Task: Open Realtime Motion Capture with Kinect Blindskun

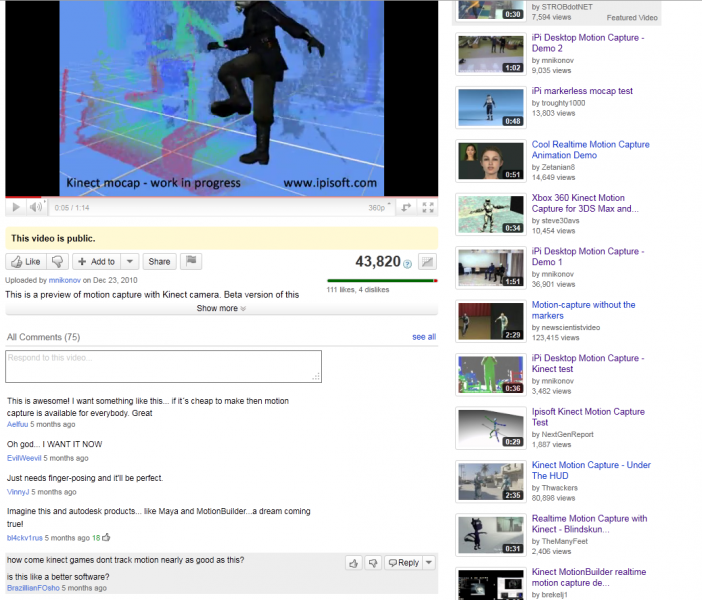Action: tap(589, 523)
